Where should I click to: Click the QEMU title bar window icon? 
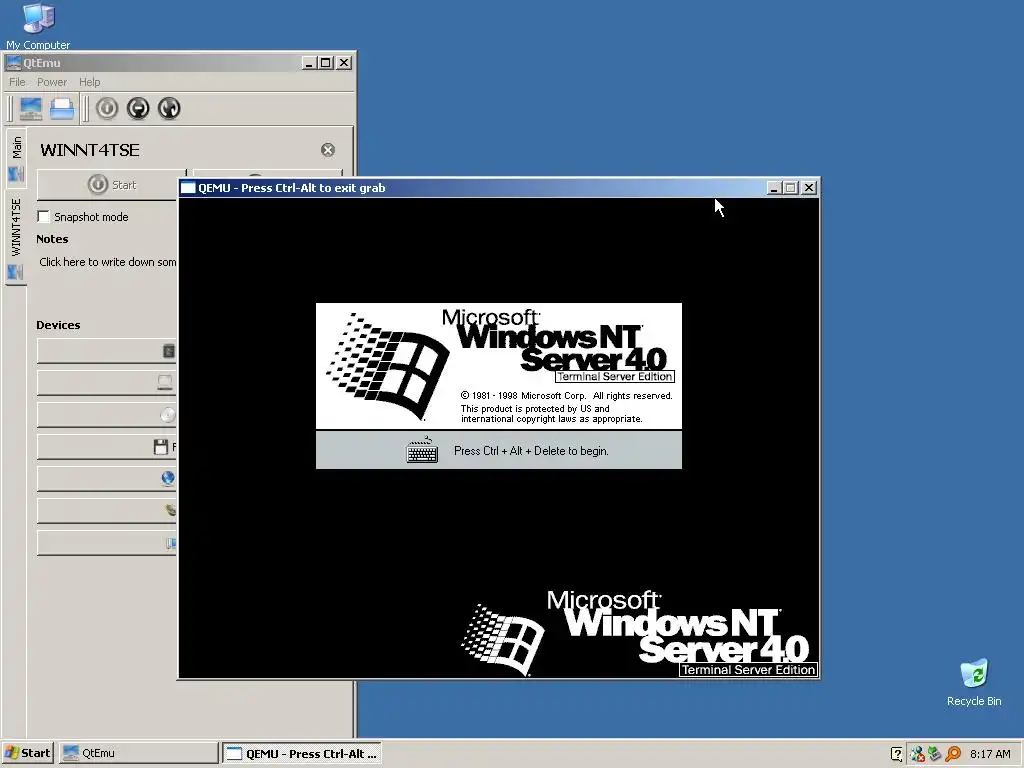[188, 188]
